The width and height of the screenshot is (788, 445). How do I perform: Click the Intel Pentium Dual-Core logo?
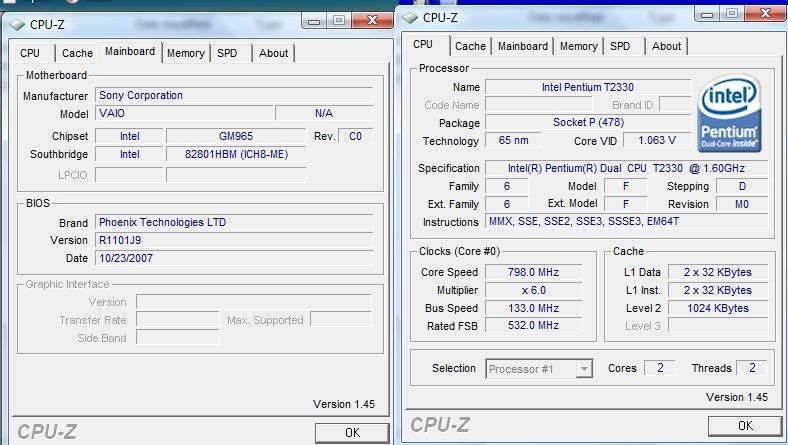click(729, 114)
